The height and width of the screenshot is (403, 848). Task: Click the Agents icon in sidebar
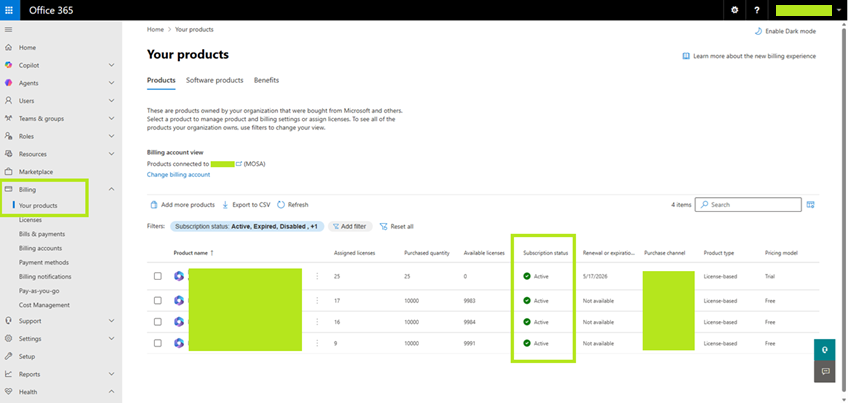(x=8, y=83)
